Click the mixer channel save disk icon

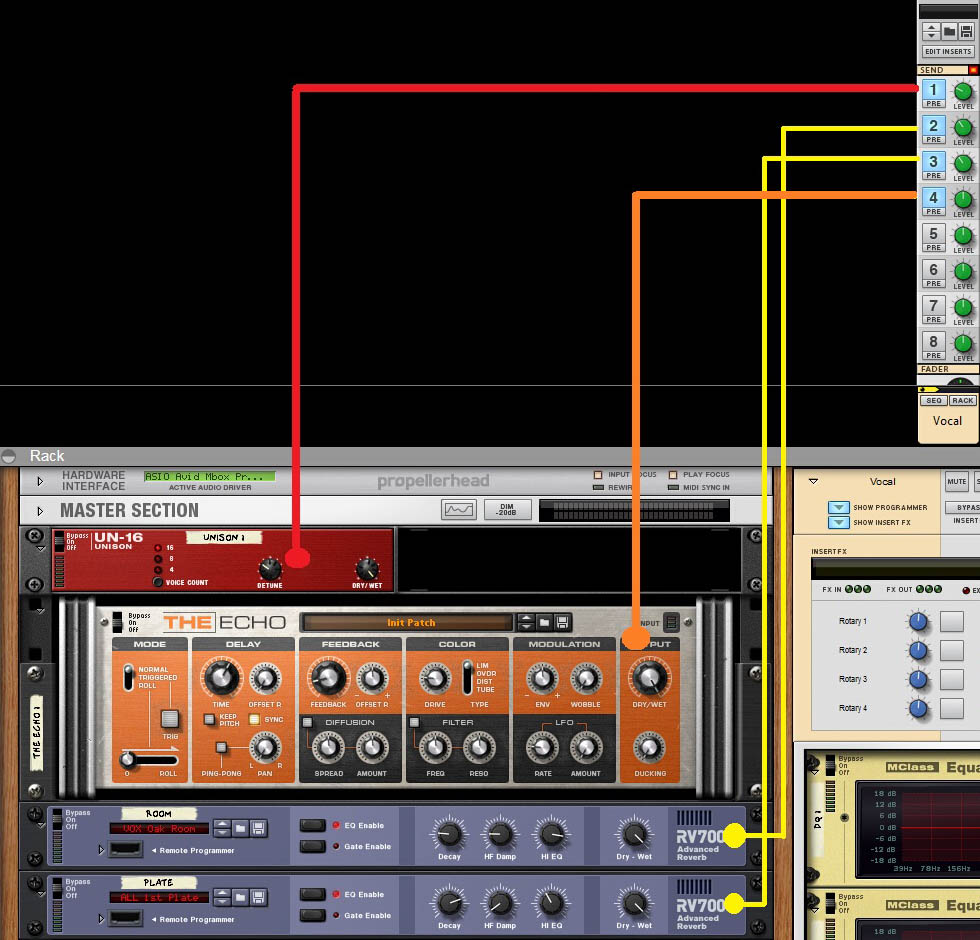pos(966,31)
